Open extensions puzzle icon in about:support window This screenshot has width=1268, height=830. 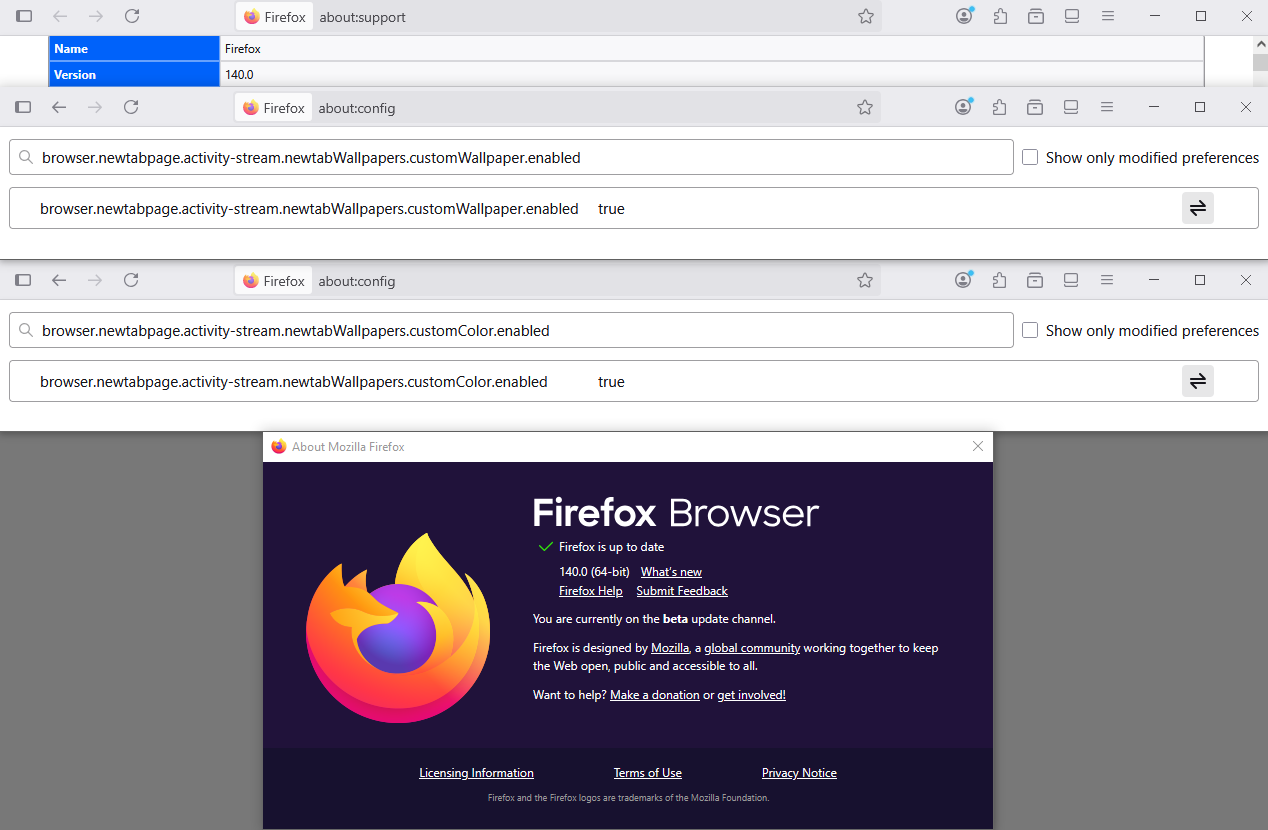coord(1000,16)
